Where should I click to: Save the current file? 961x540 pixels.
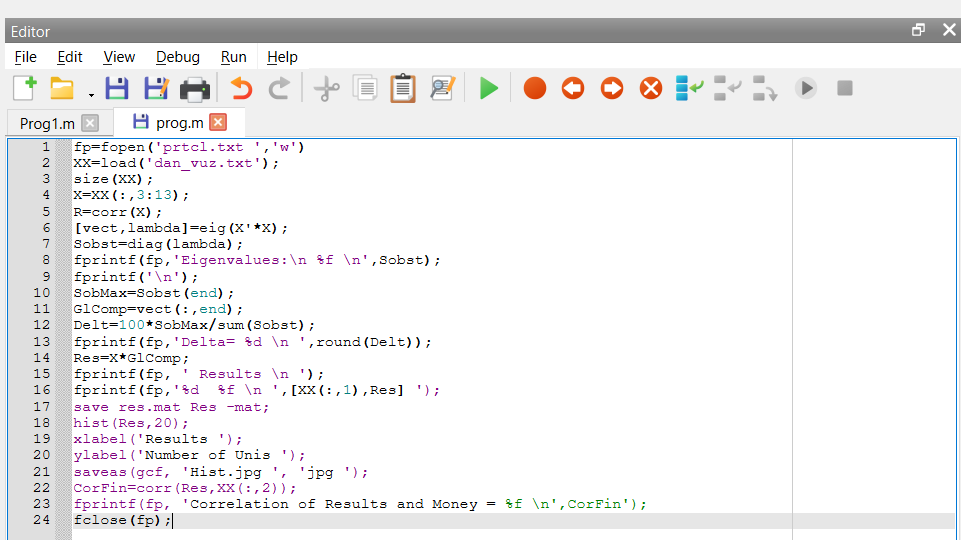(x=117, y=89)
